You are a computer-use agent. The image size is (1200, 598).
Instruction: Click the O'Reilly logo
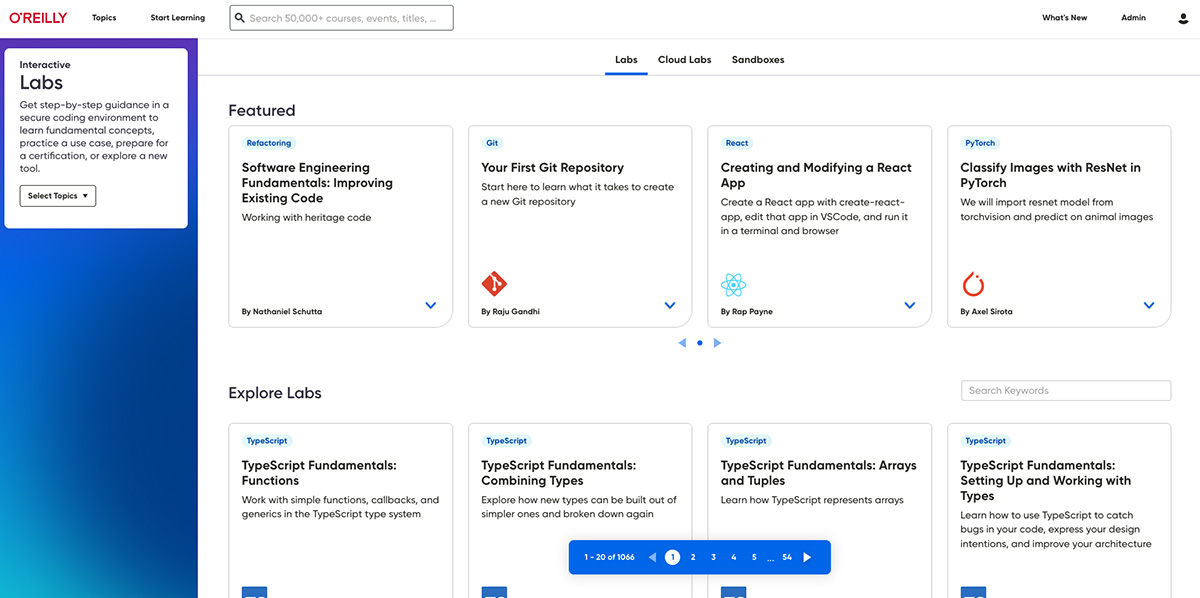click(x=38, y=18)
